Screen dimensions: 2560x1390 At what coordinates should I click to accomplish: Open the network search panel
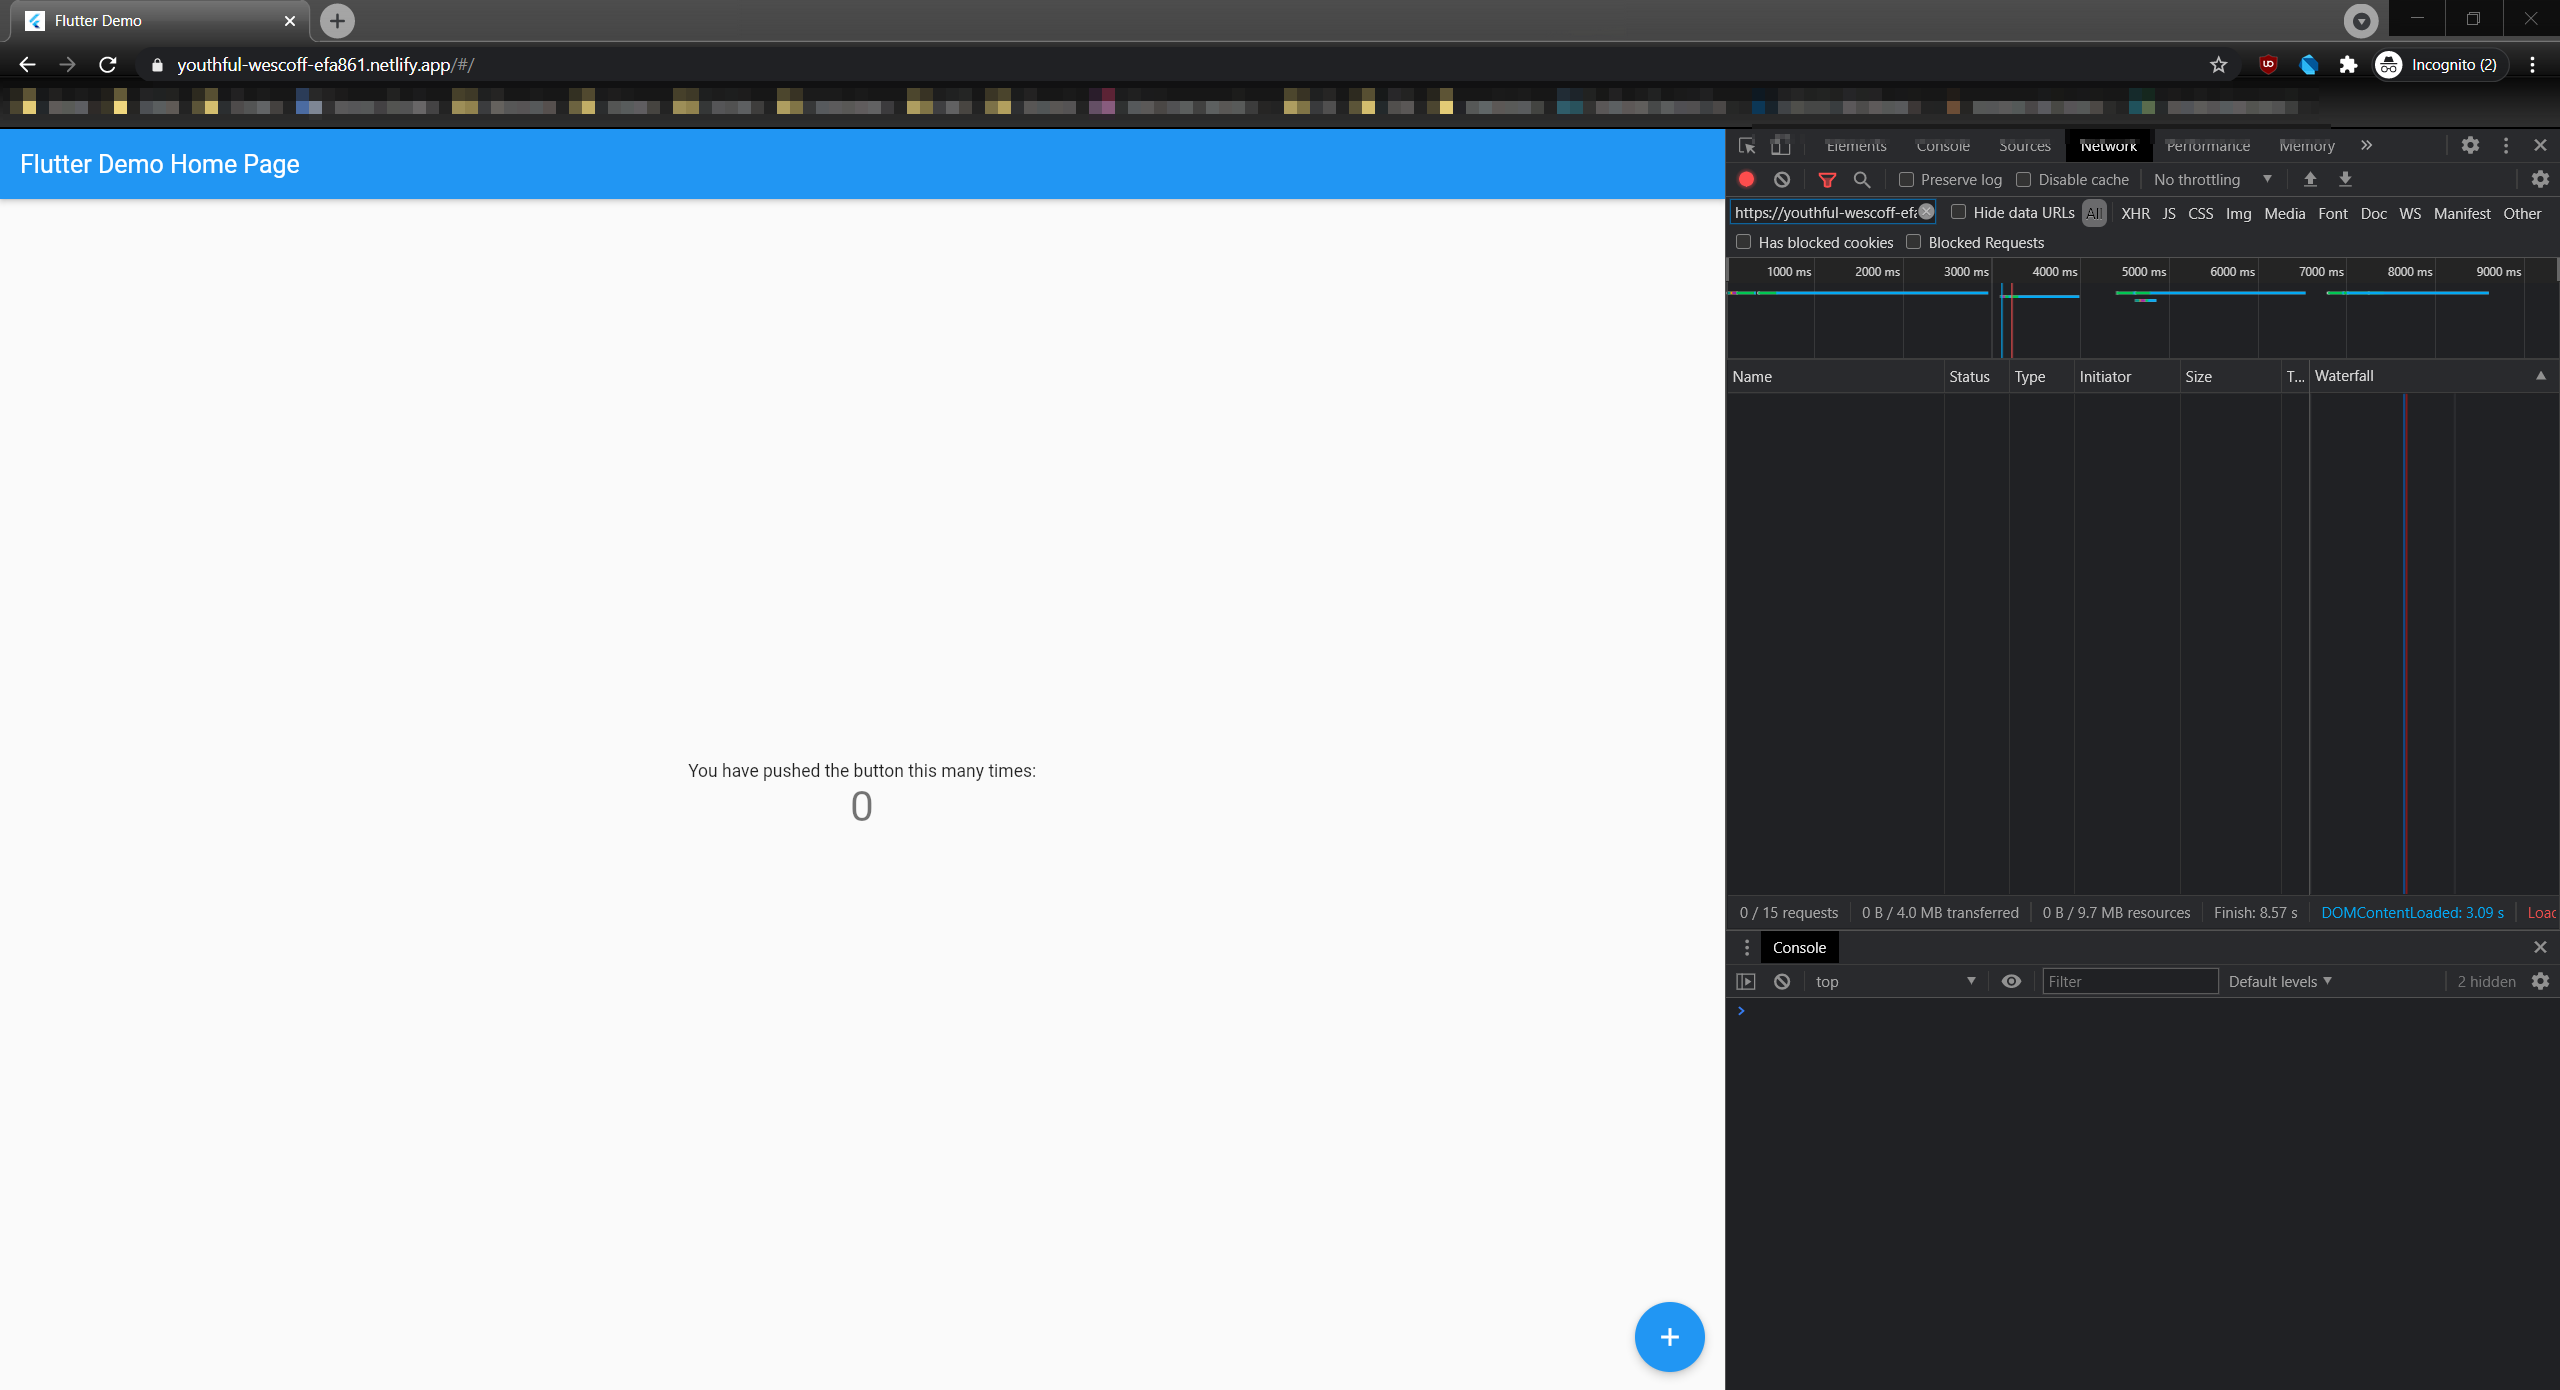tap(1862, 180)
